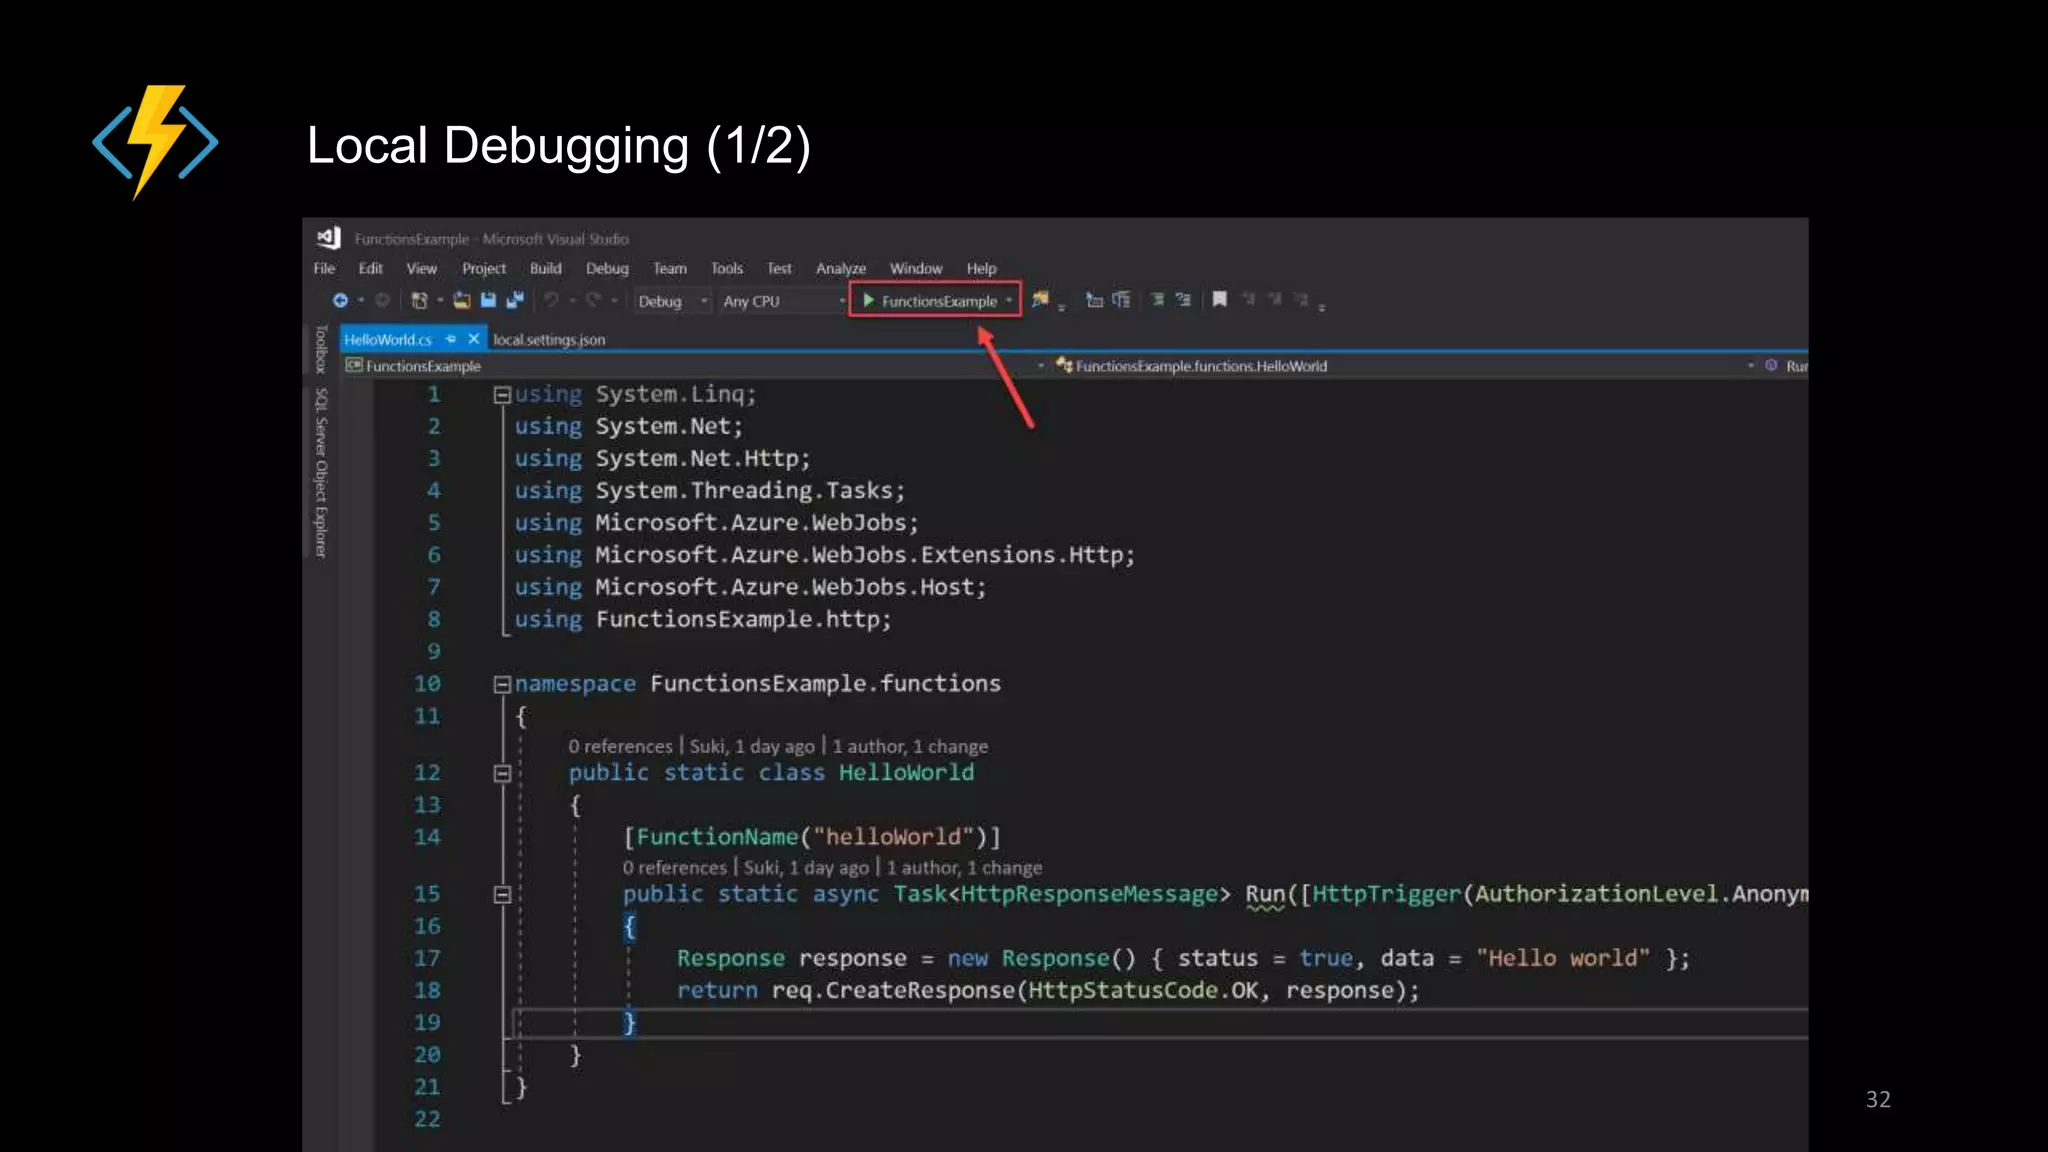Screen dimensions: 2048x1152
Task: Click the New Project toolbar icon
Action: (x=420, y=300)
